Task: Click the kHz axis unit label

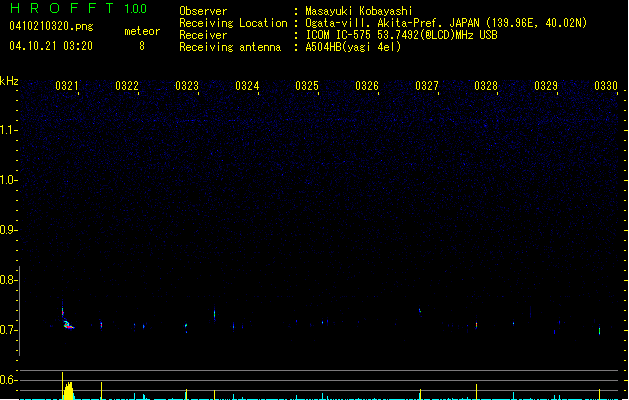Action: 9,81
